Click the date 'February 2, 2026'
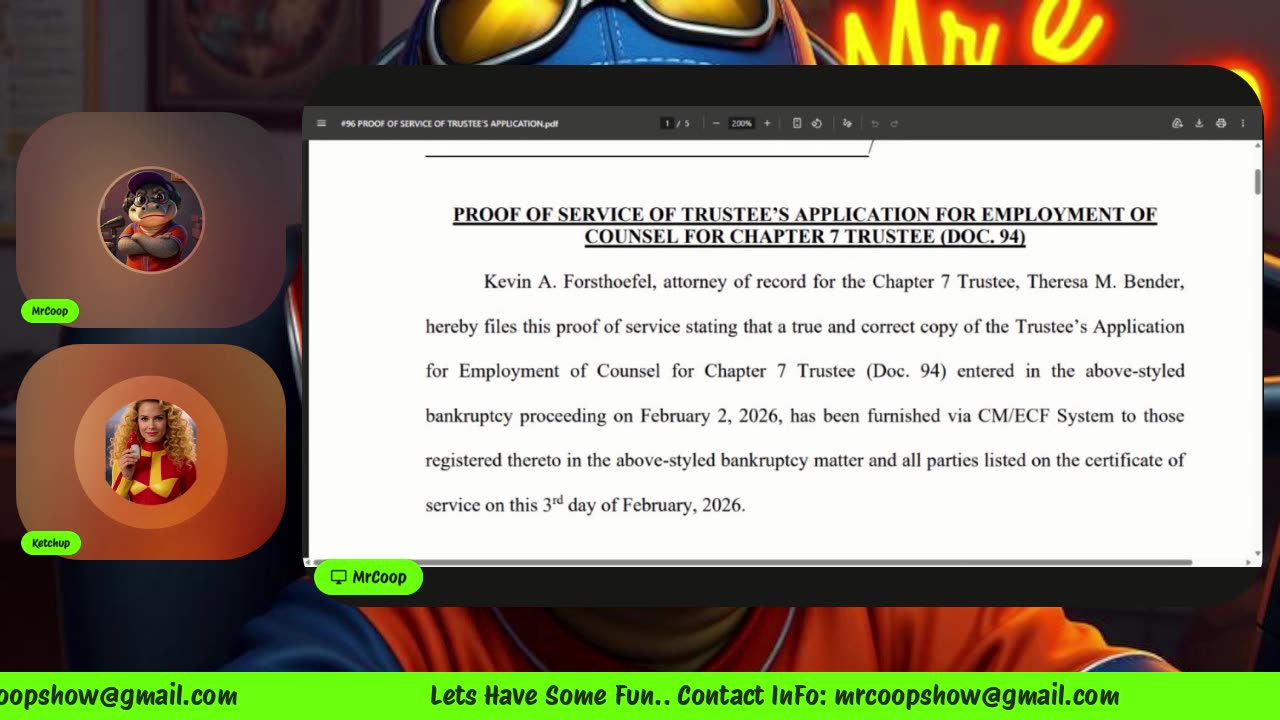This screenshot has width=1280, height=720. 709,416
